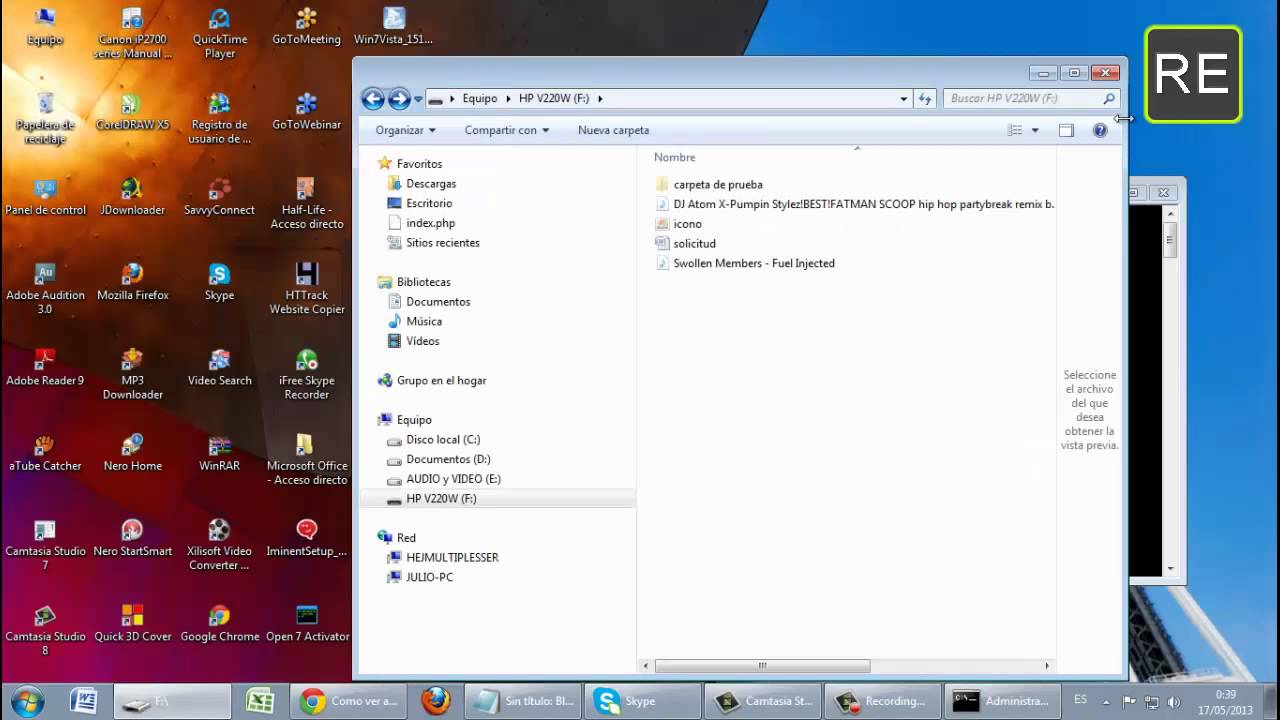Open Camtasia Studio 7 desktop icon
Screen dimensions: 1280x720
45,543
